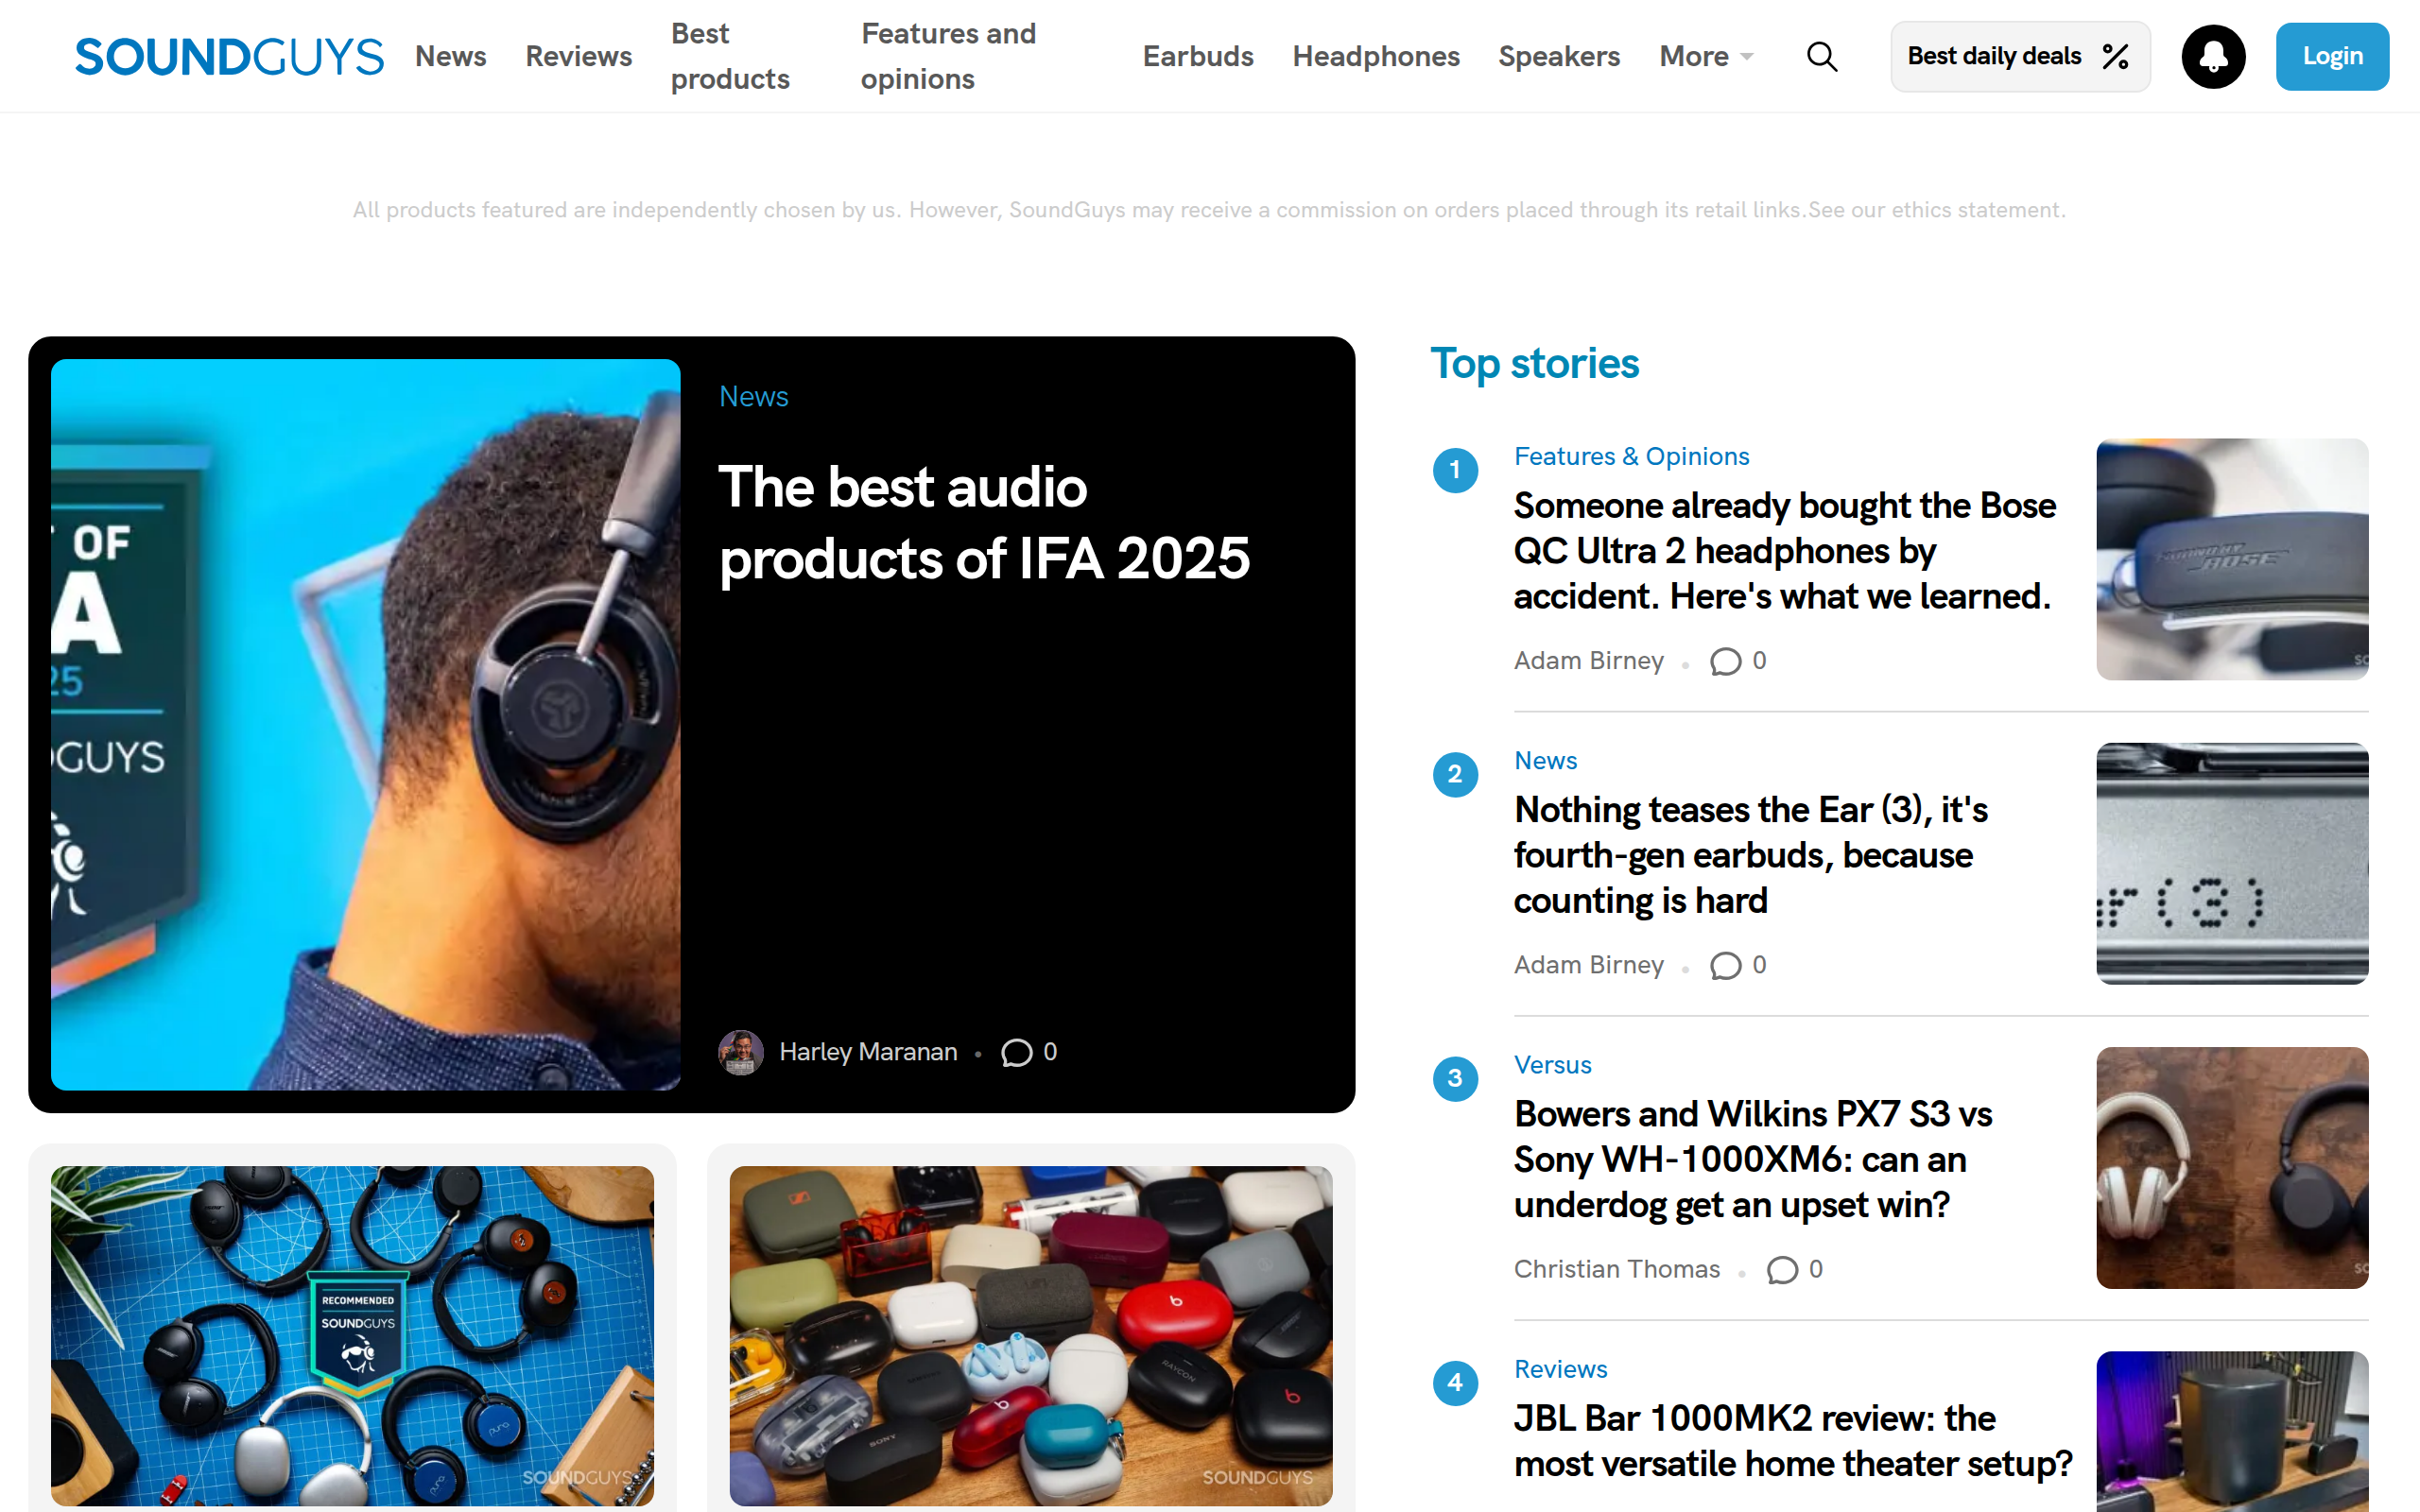Open the Bose QC Ultra 2 headphones story
The image size is (2420, 1512).
pyautogui.click(x=1785, y=551)
